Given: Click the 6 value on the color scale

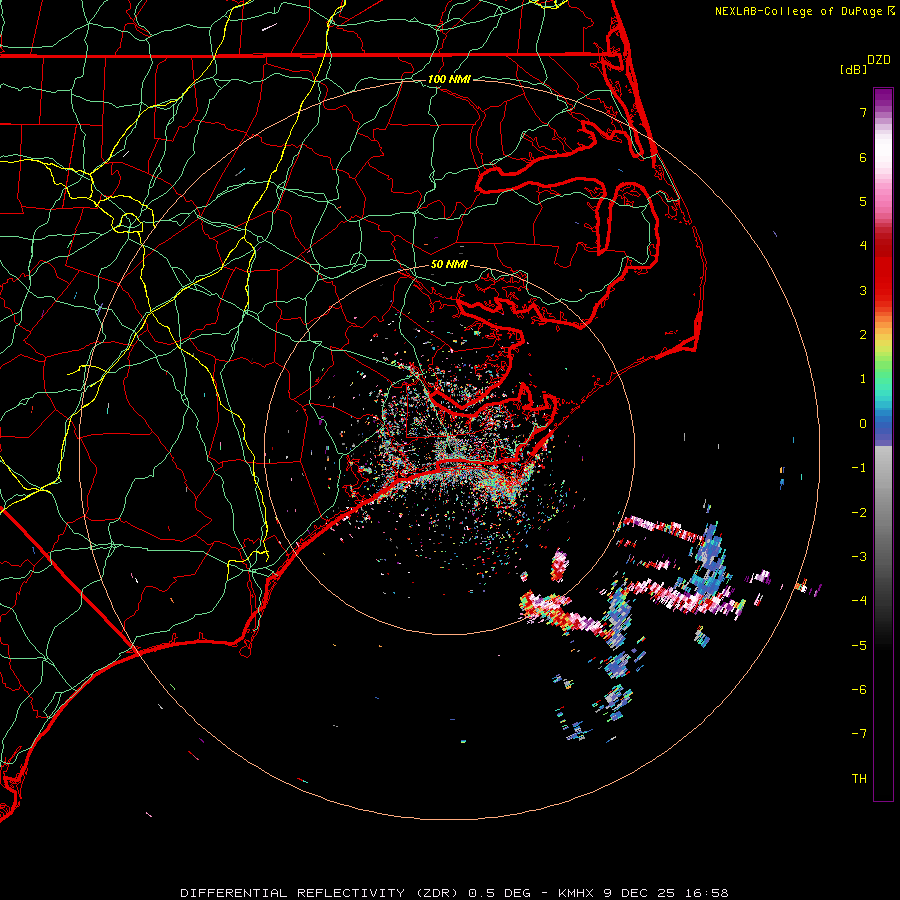Looking at the screenshot, I should [863, 157].
